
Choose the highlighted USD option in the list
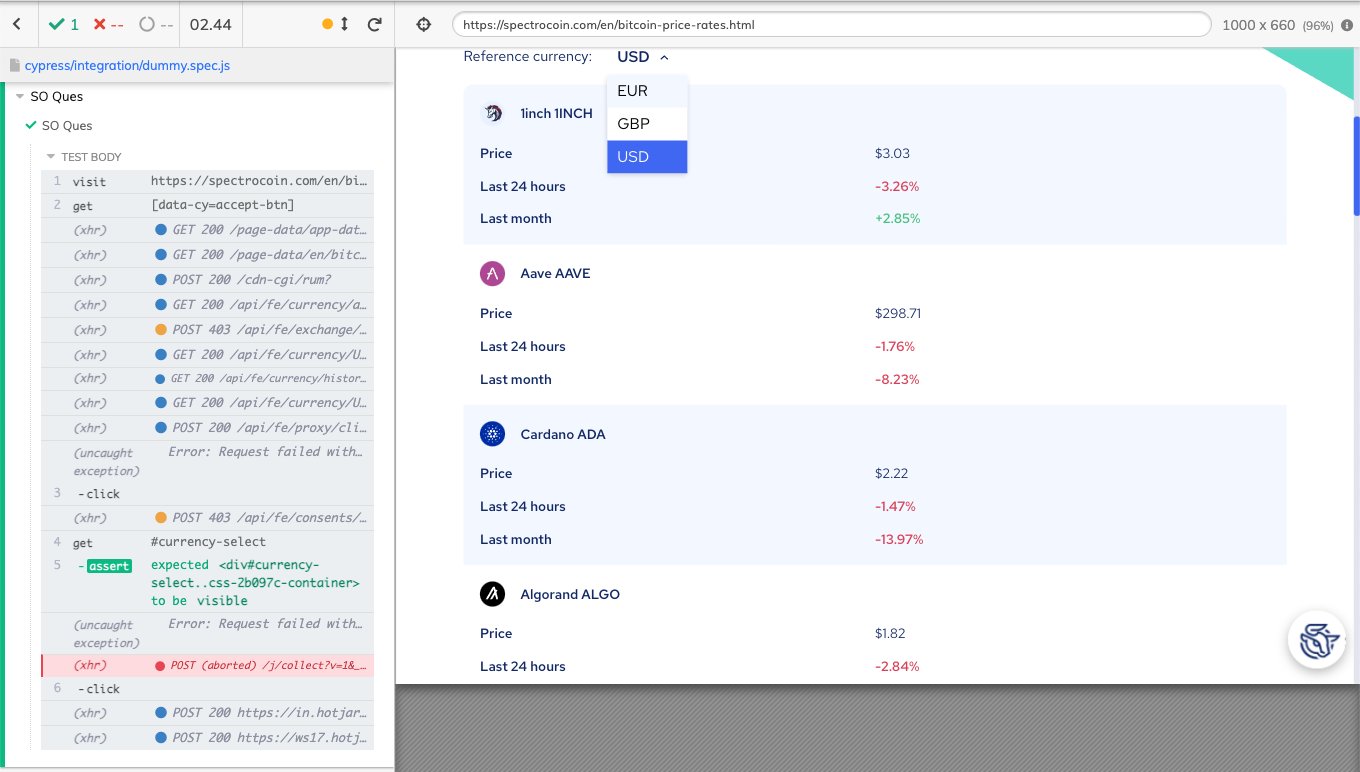647,157
